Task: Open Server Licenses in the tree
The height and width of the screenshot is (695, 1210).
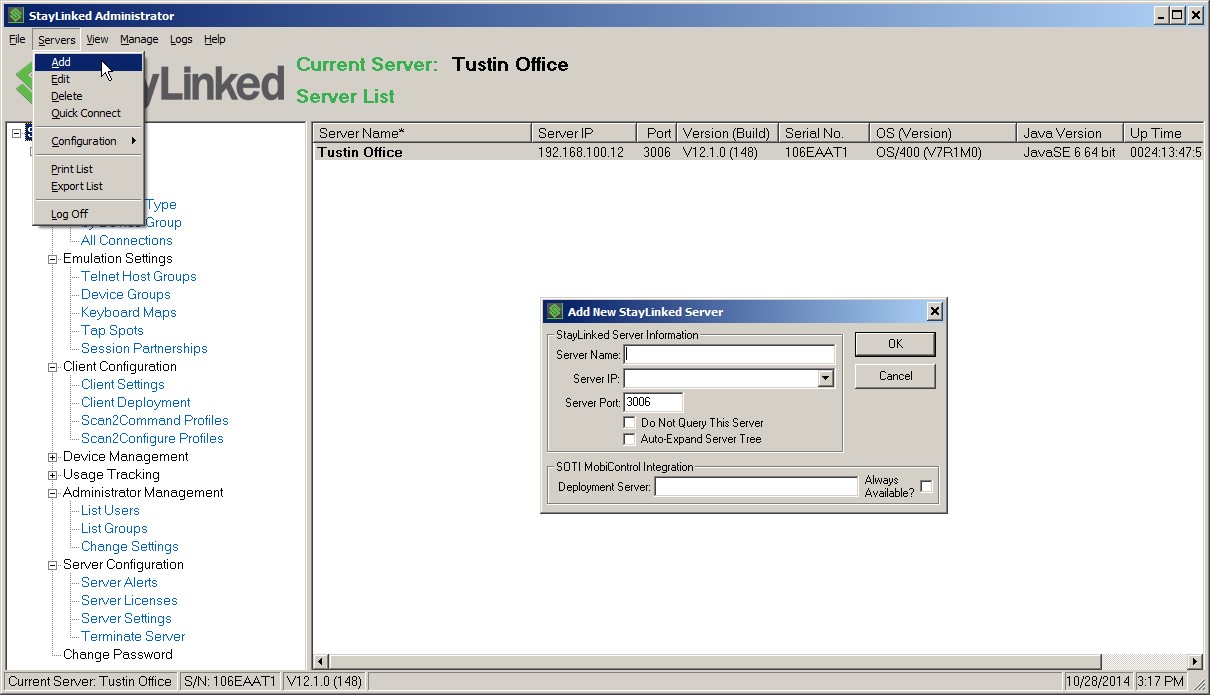Action: 127,600
